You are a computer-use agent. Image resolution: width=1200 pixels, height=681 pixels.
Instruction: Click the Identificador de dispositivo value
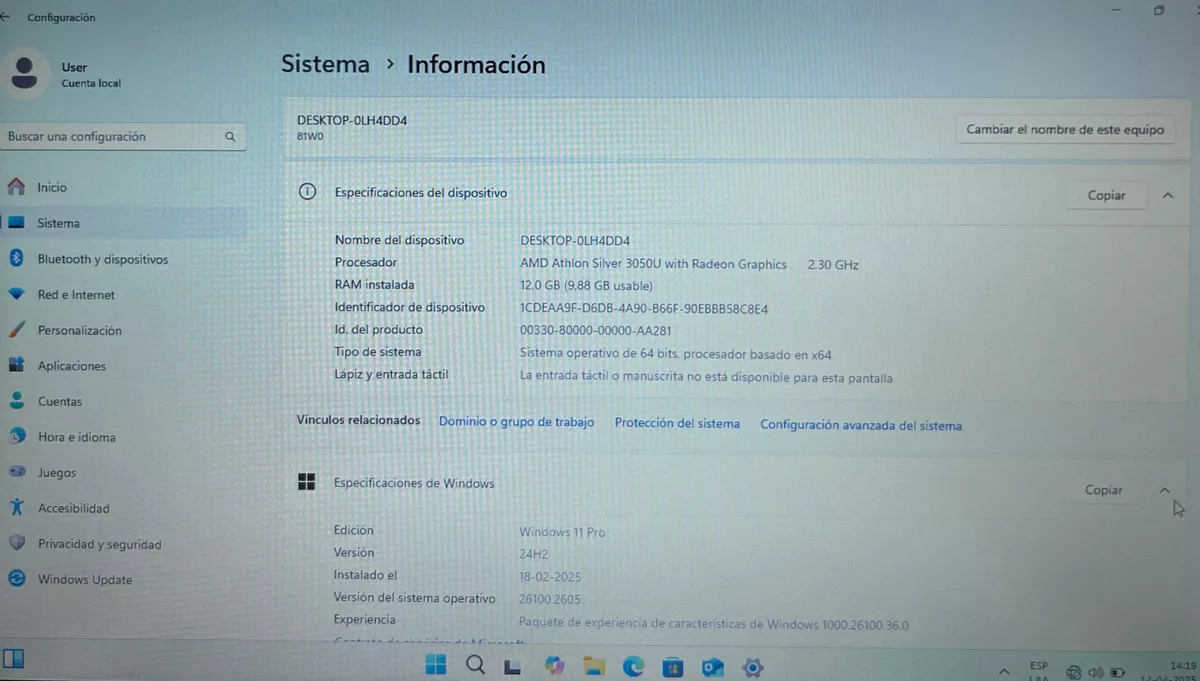pos(644,308)
